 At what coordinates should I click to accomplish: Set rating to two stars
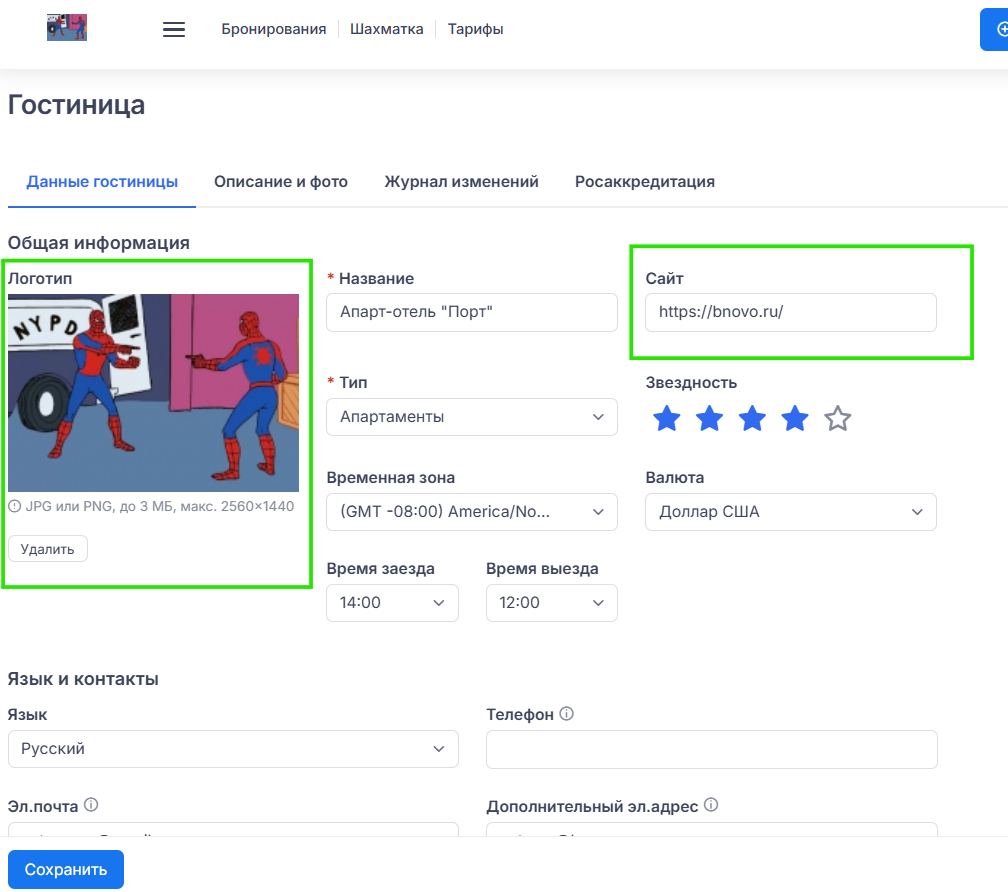coord(709,419)
